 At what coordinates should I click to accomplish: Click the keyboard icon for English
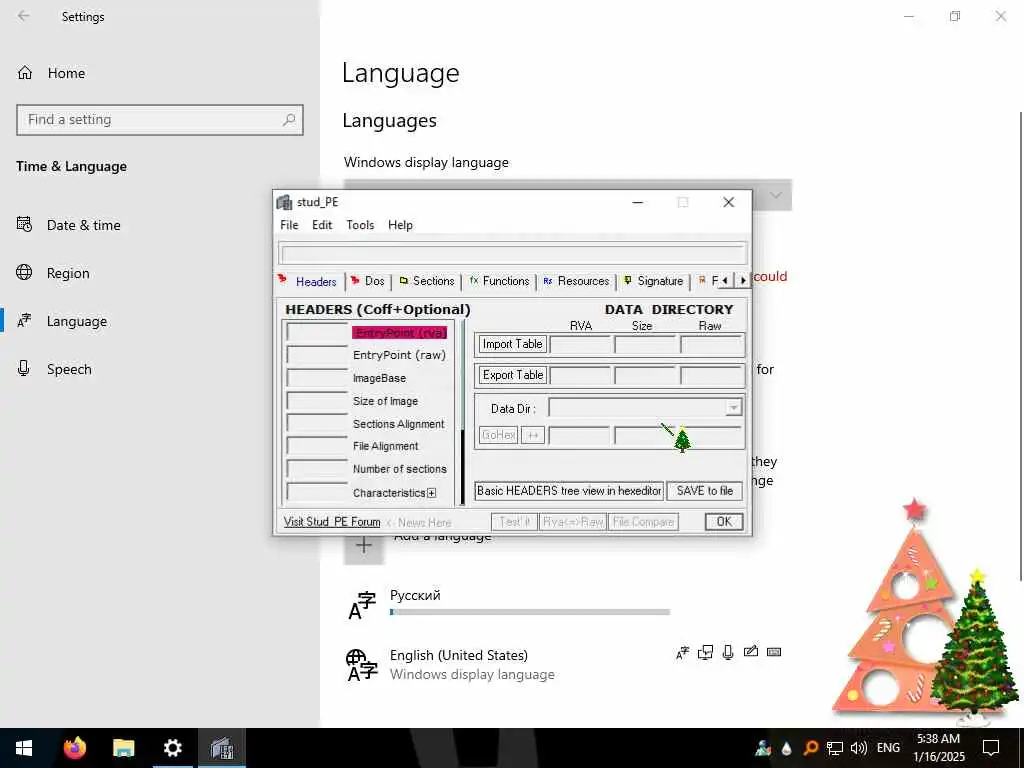pos(774,652)
